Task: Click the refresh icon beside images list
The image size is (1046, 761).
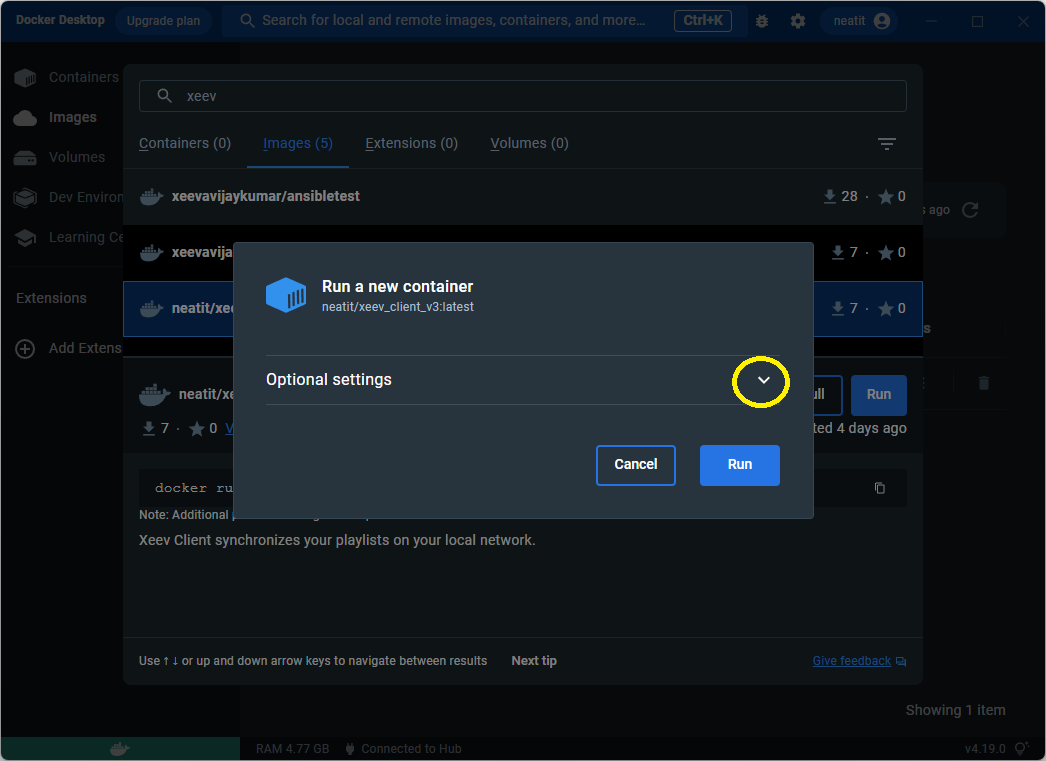Action: pyautogui.click(x=969, y=210)
